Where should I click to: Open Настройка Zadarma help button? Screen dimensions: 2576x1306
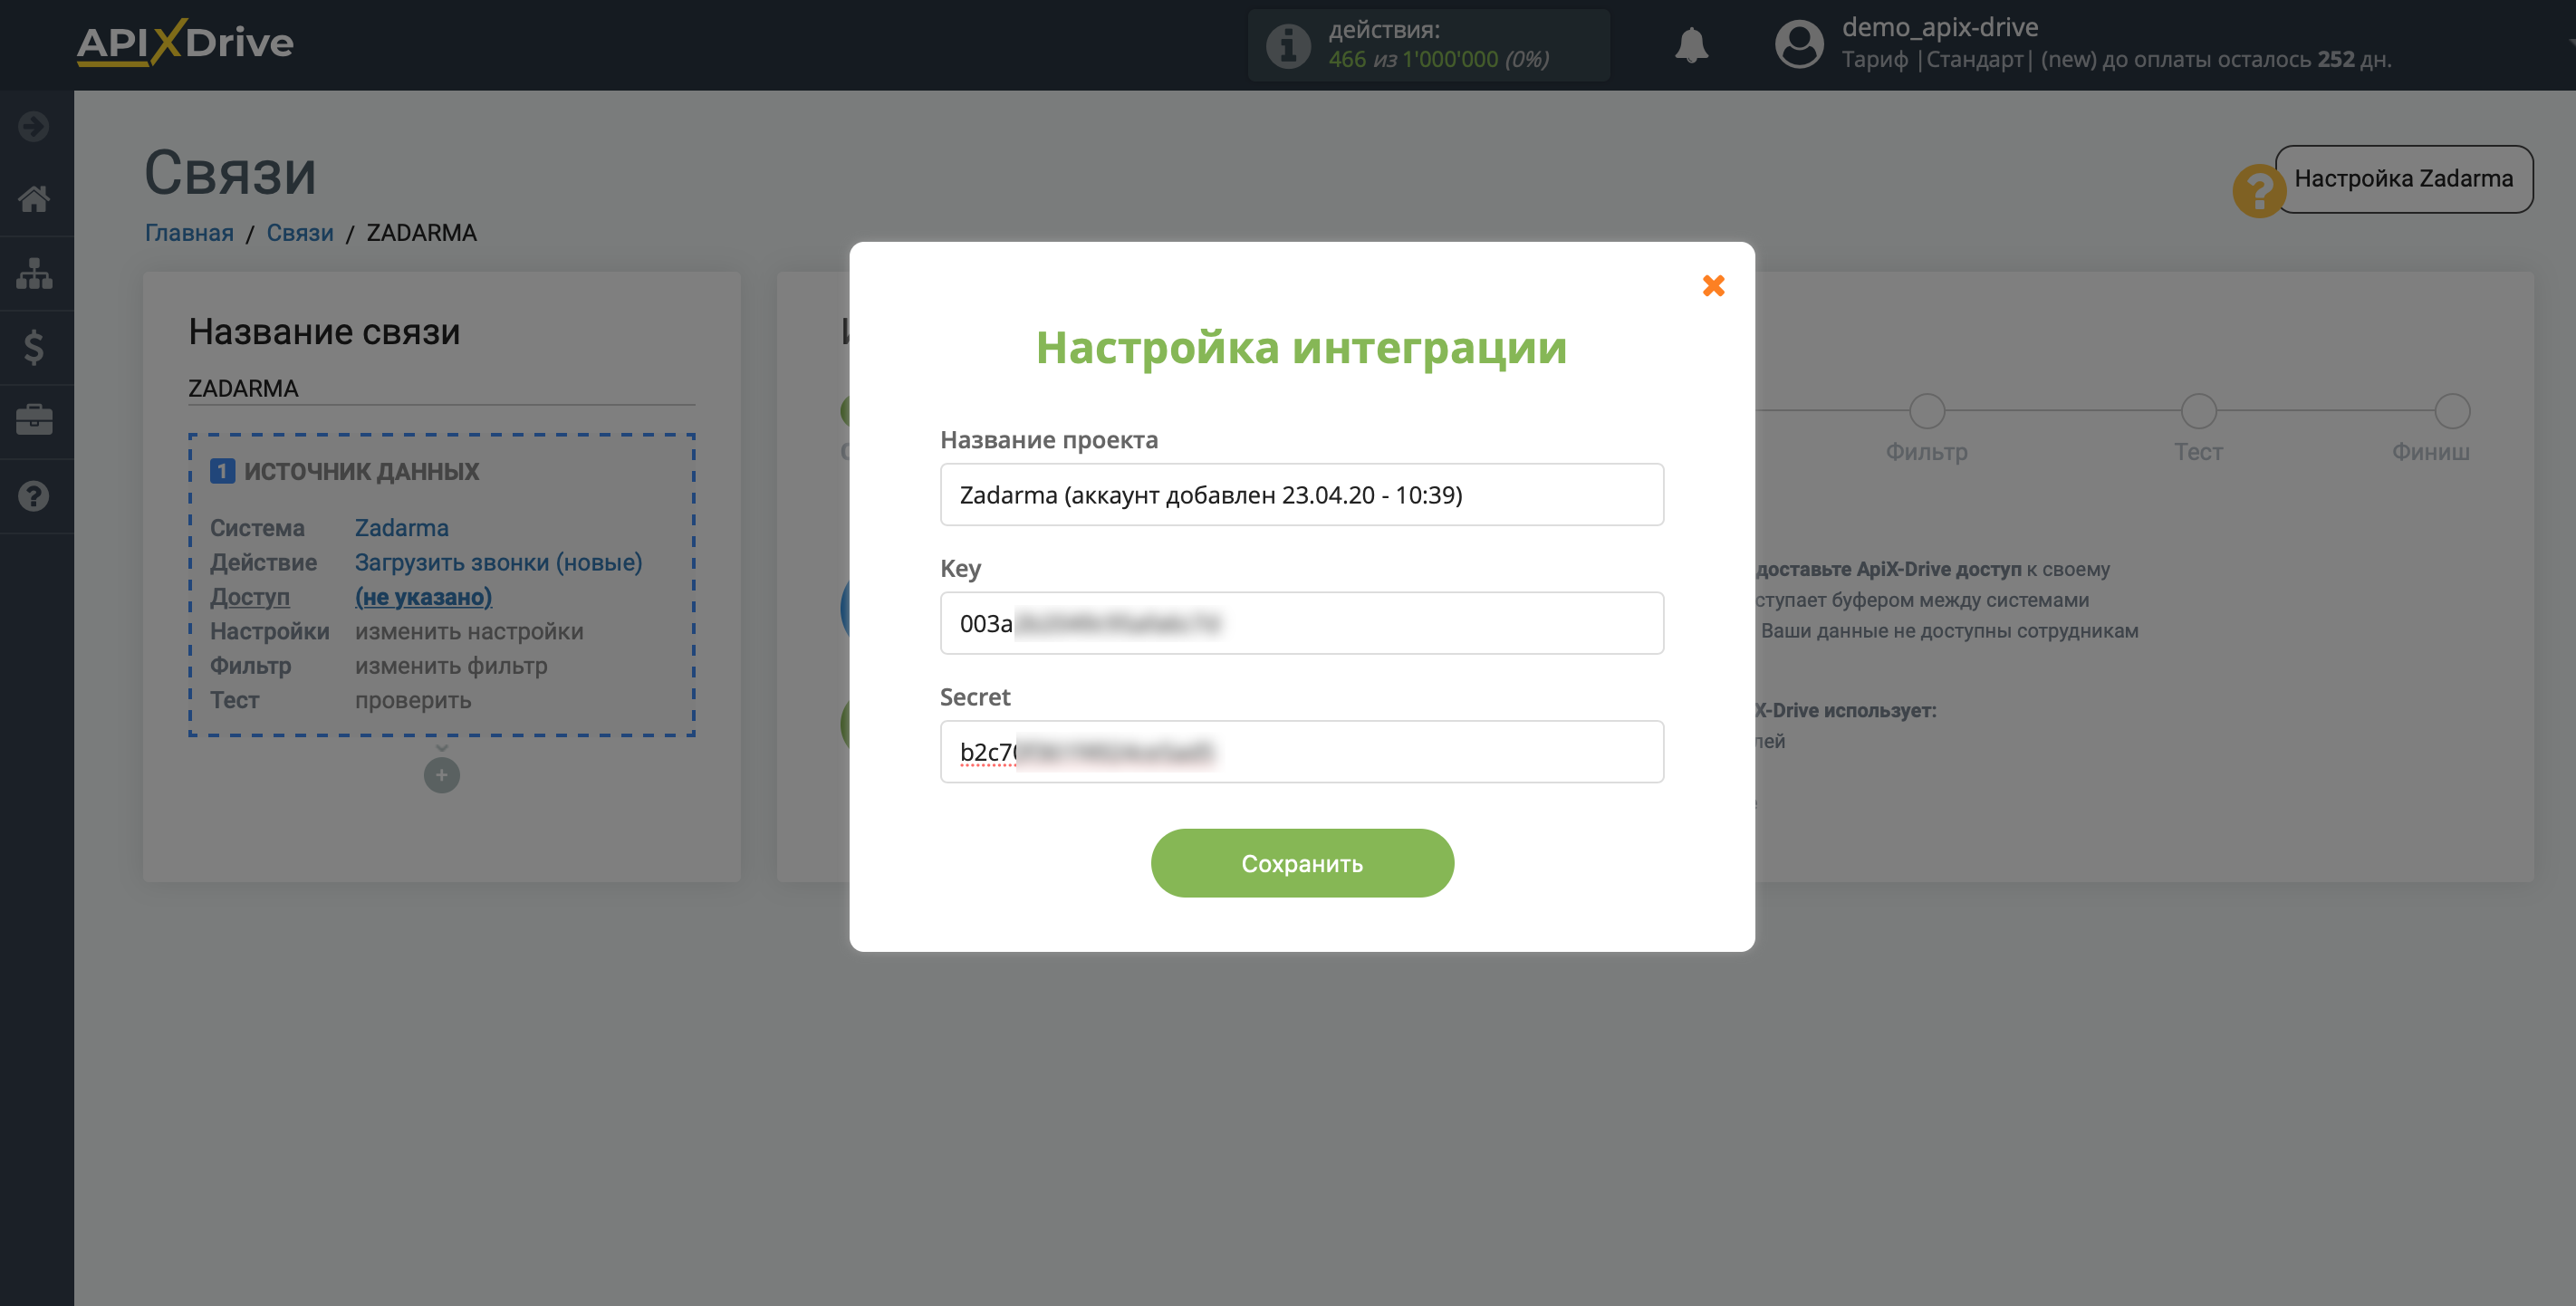coord(2403,179)
